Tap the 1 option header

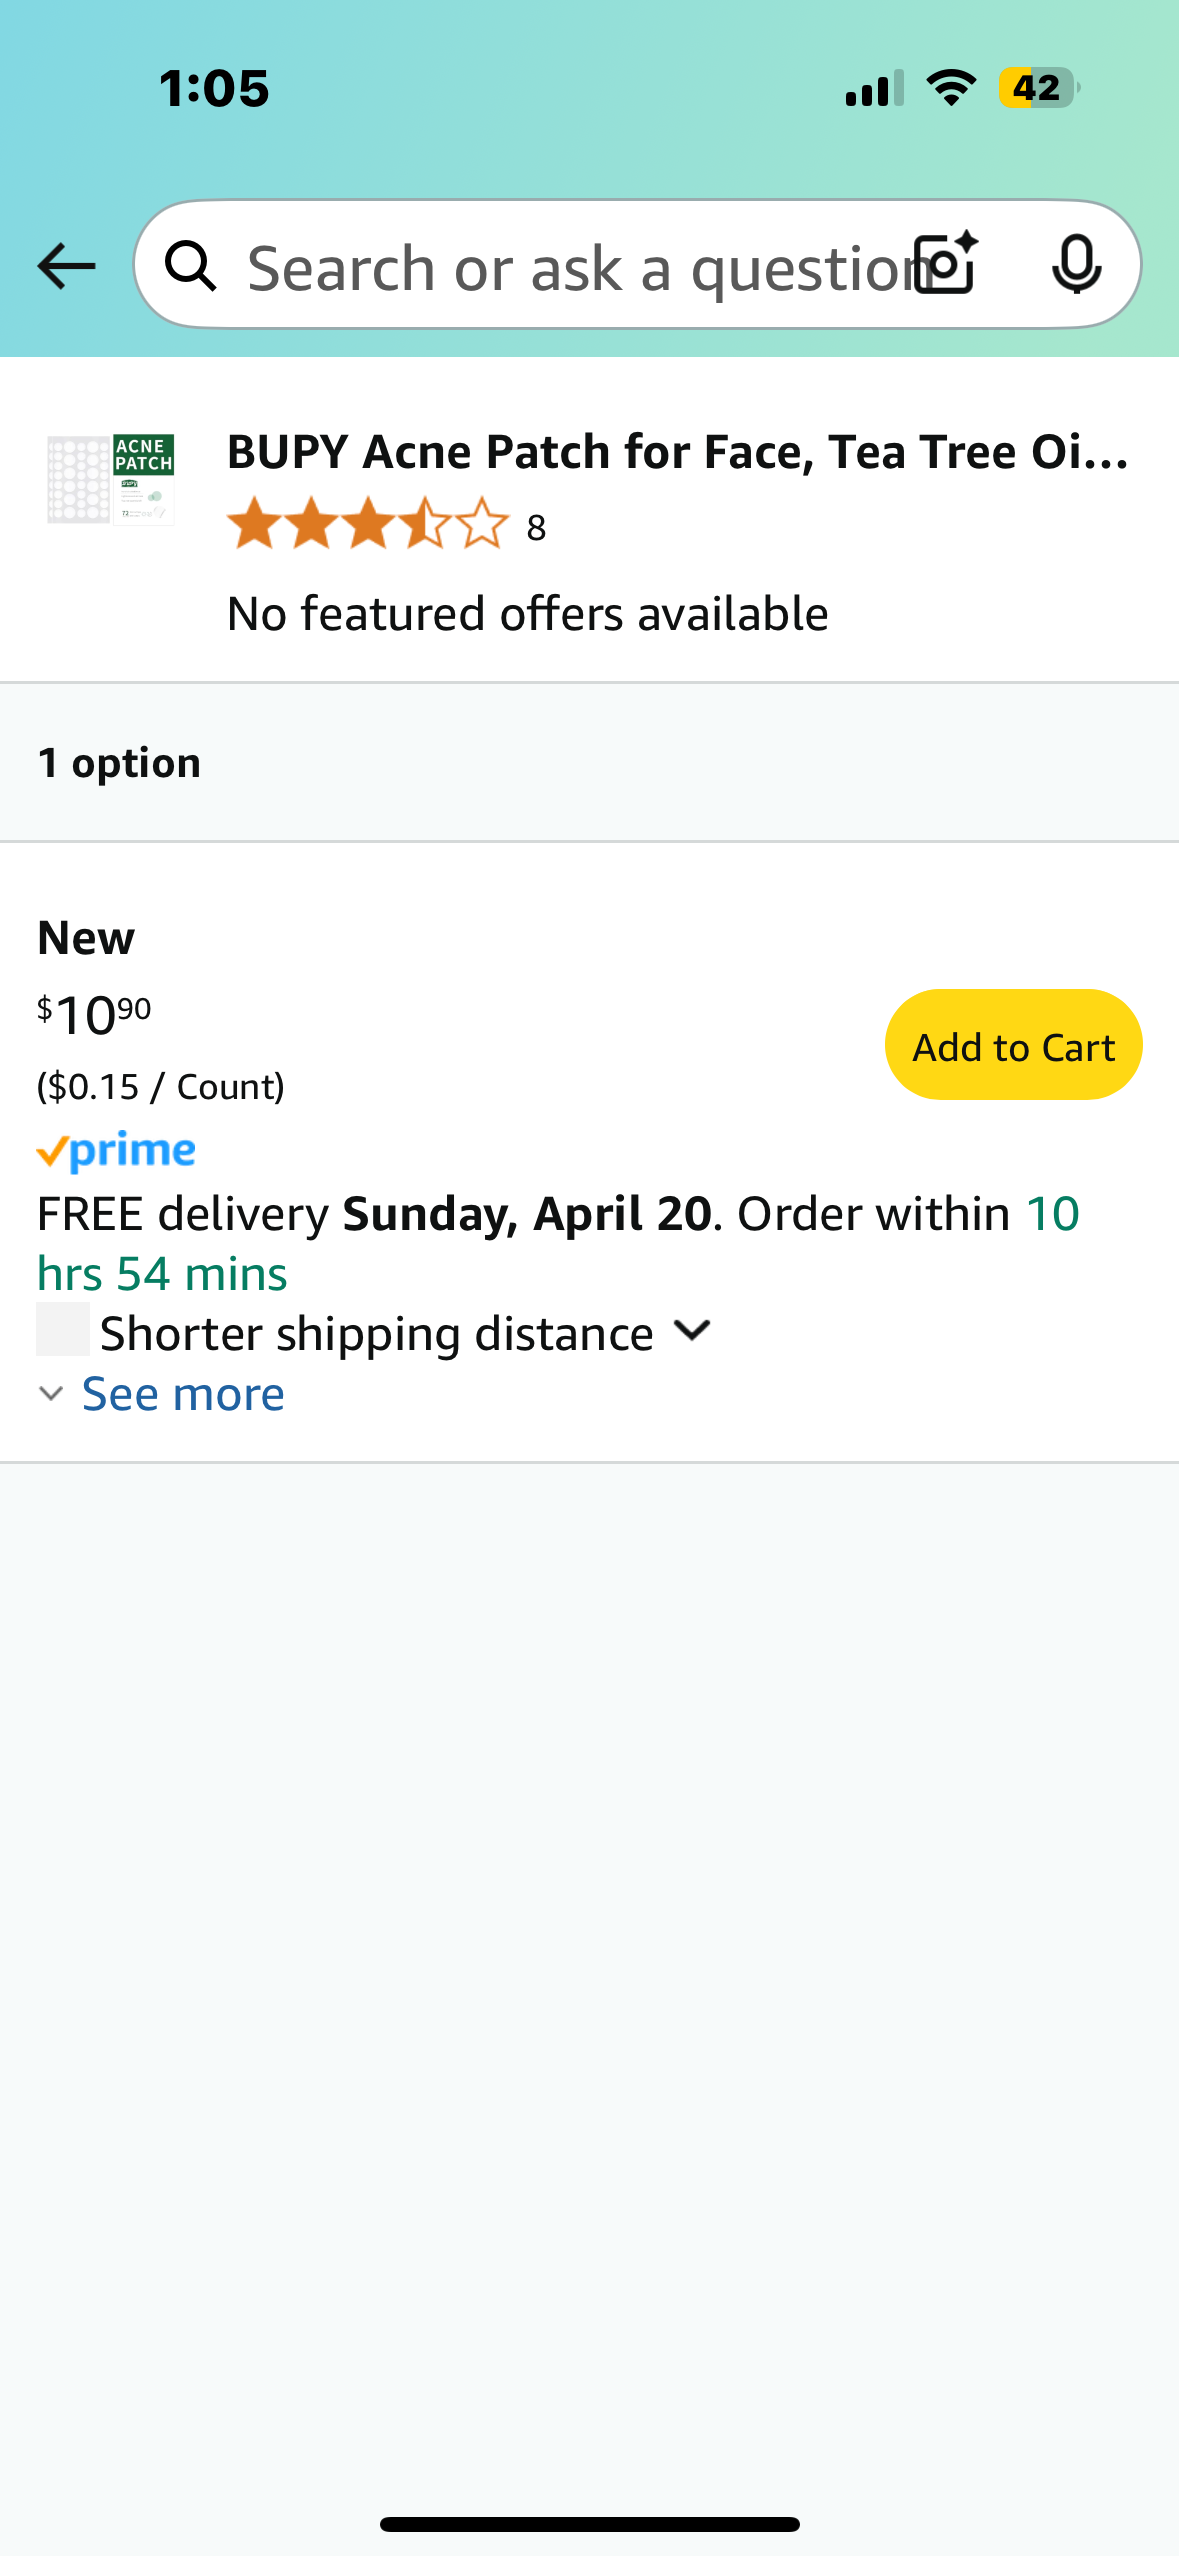[x=119, y=763]
